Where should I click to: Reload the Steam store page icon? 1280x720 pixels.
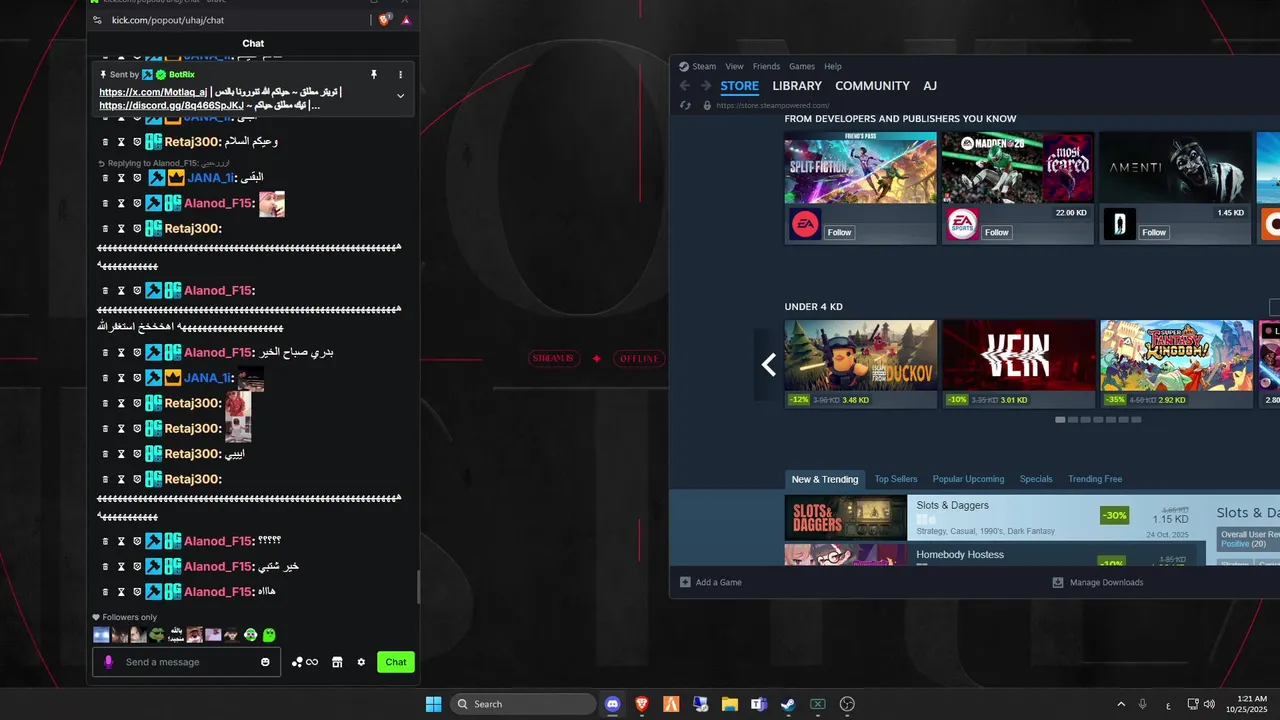click(685, 105)
